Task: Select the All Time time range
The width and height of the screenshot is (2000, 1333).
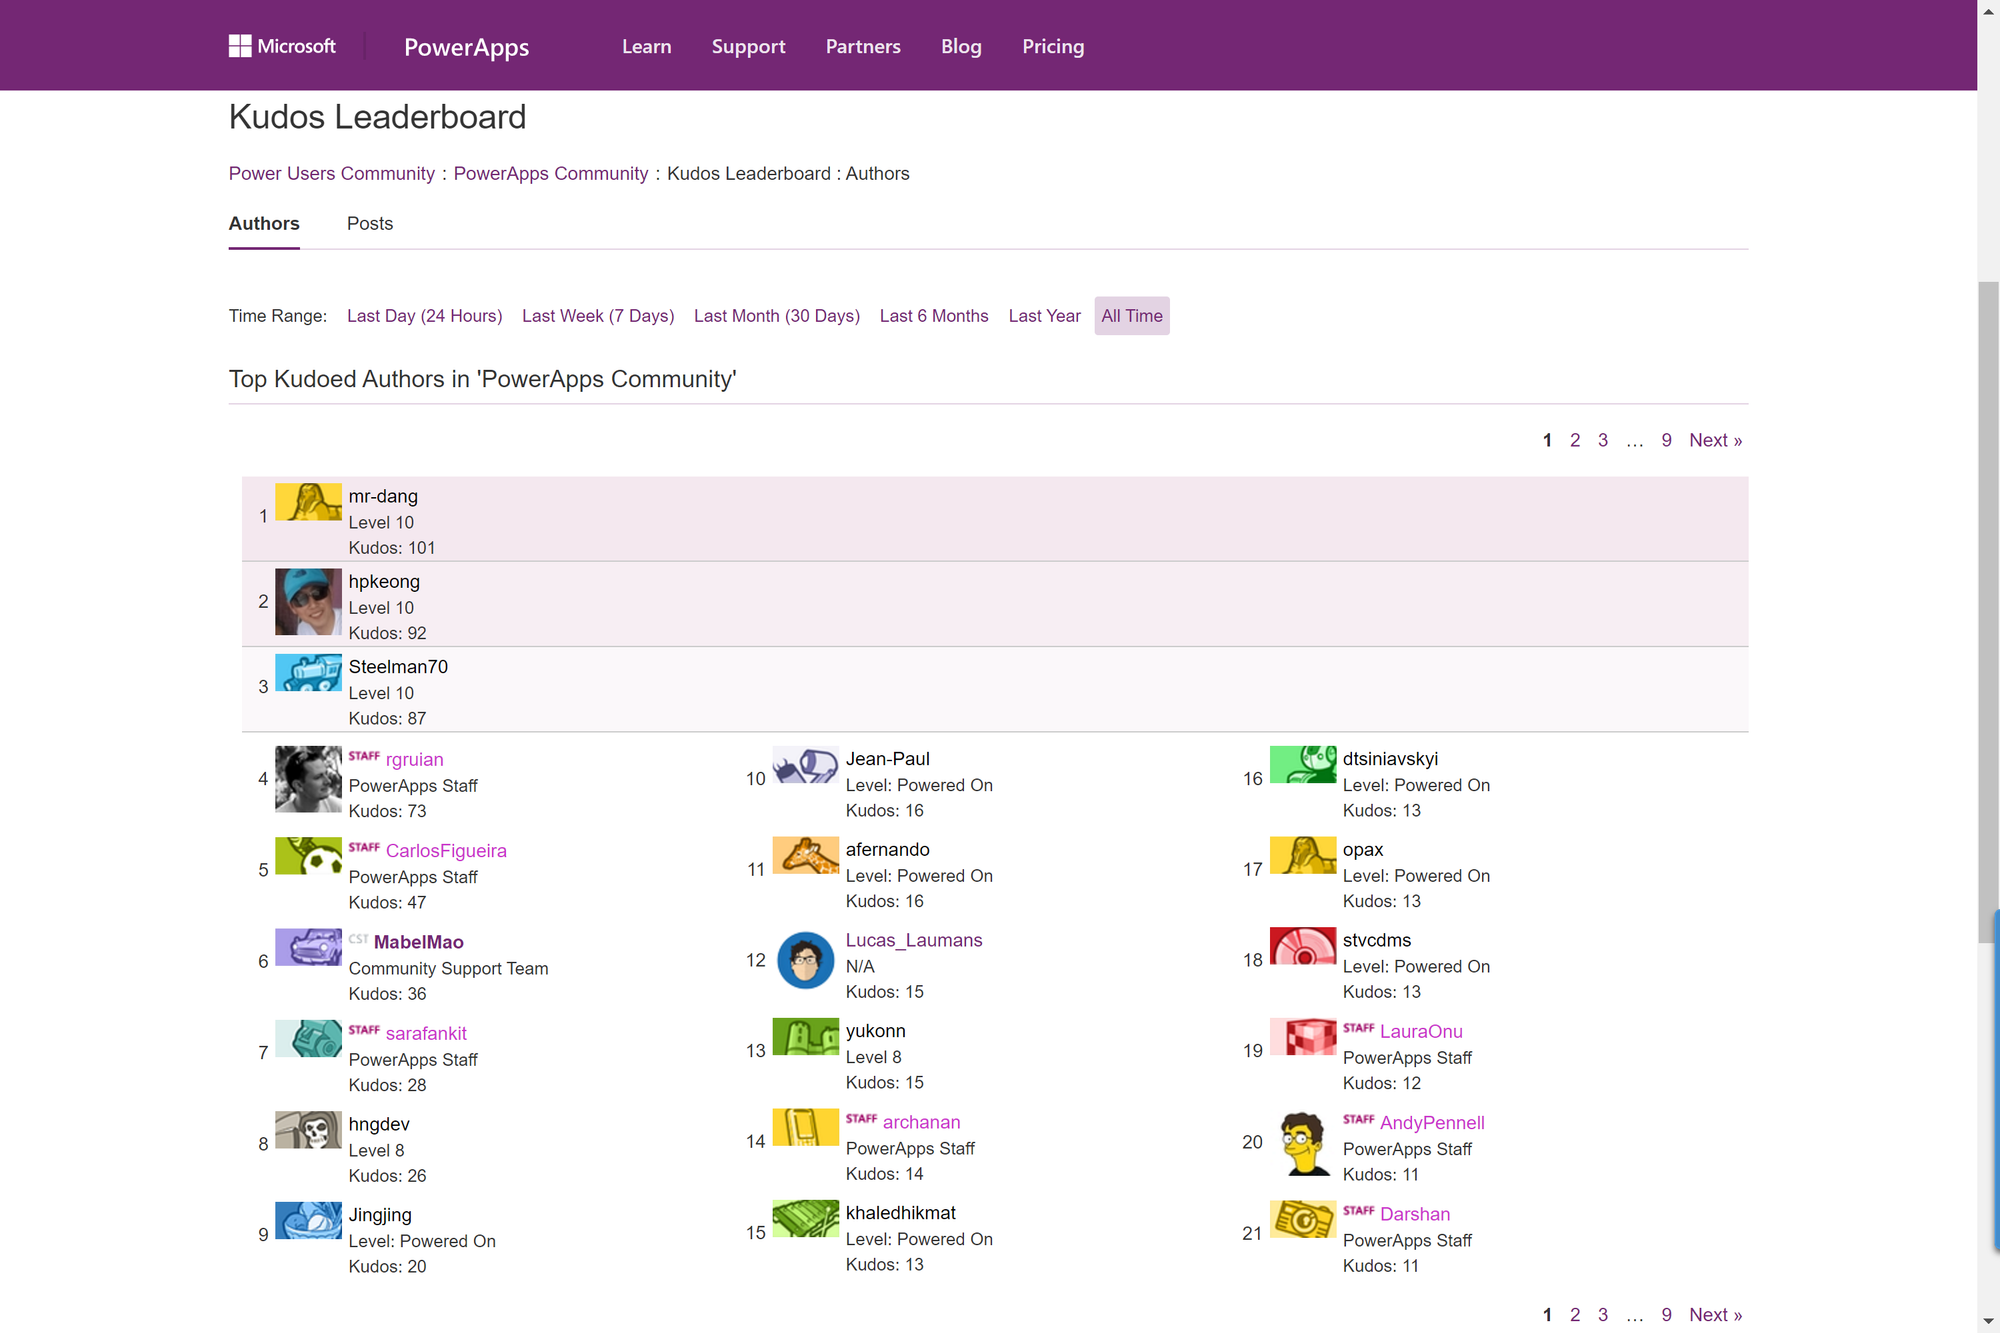Action: 1131,316
